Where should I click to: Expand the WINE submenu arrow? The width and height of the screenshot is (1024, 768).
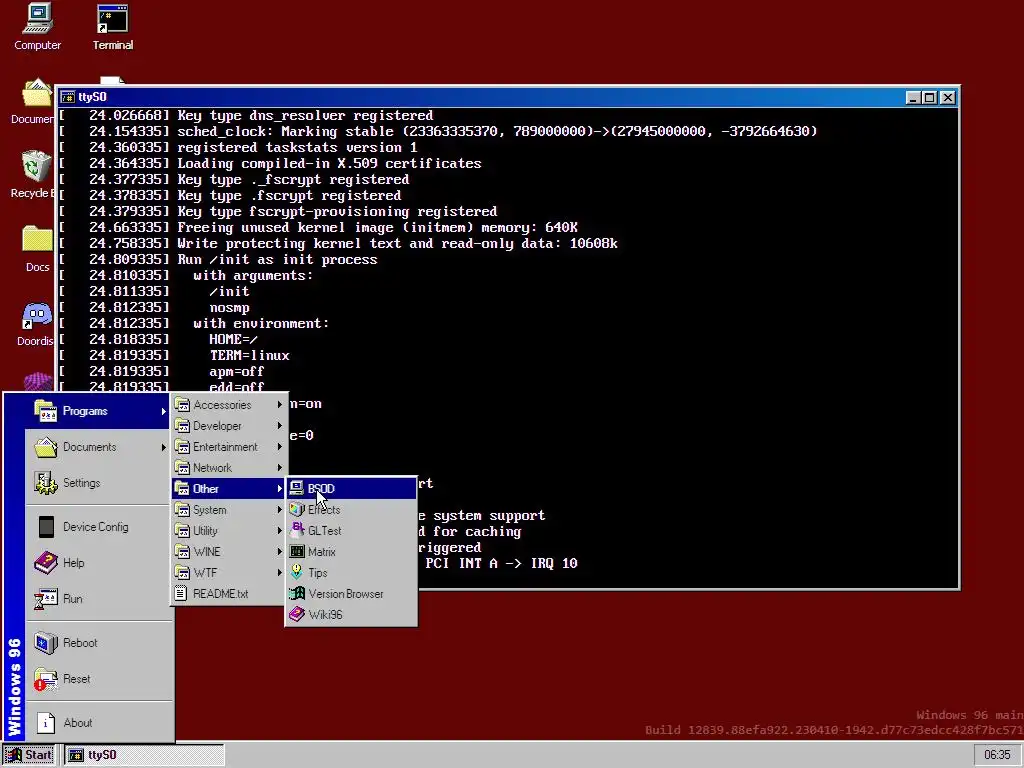pyautogui.click(x=280, y=551)
